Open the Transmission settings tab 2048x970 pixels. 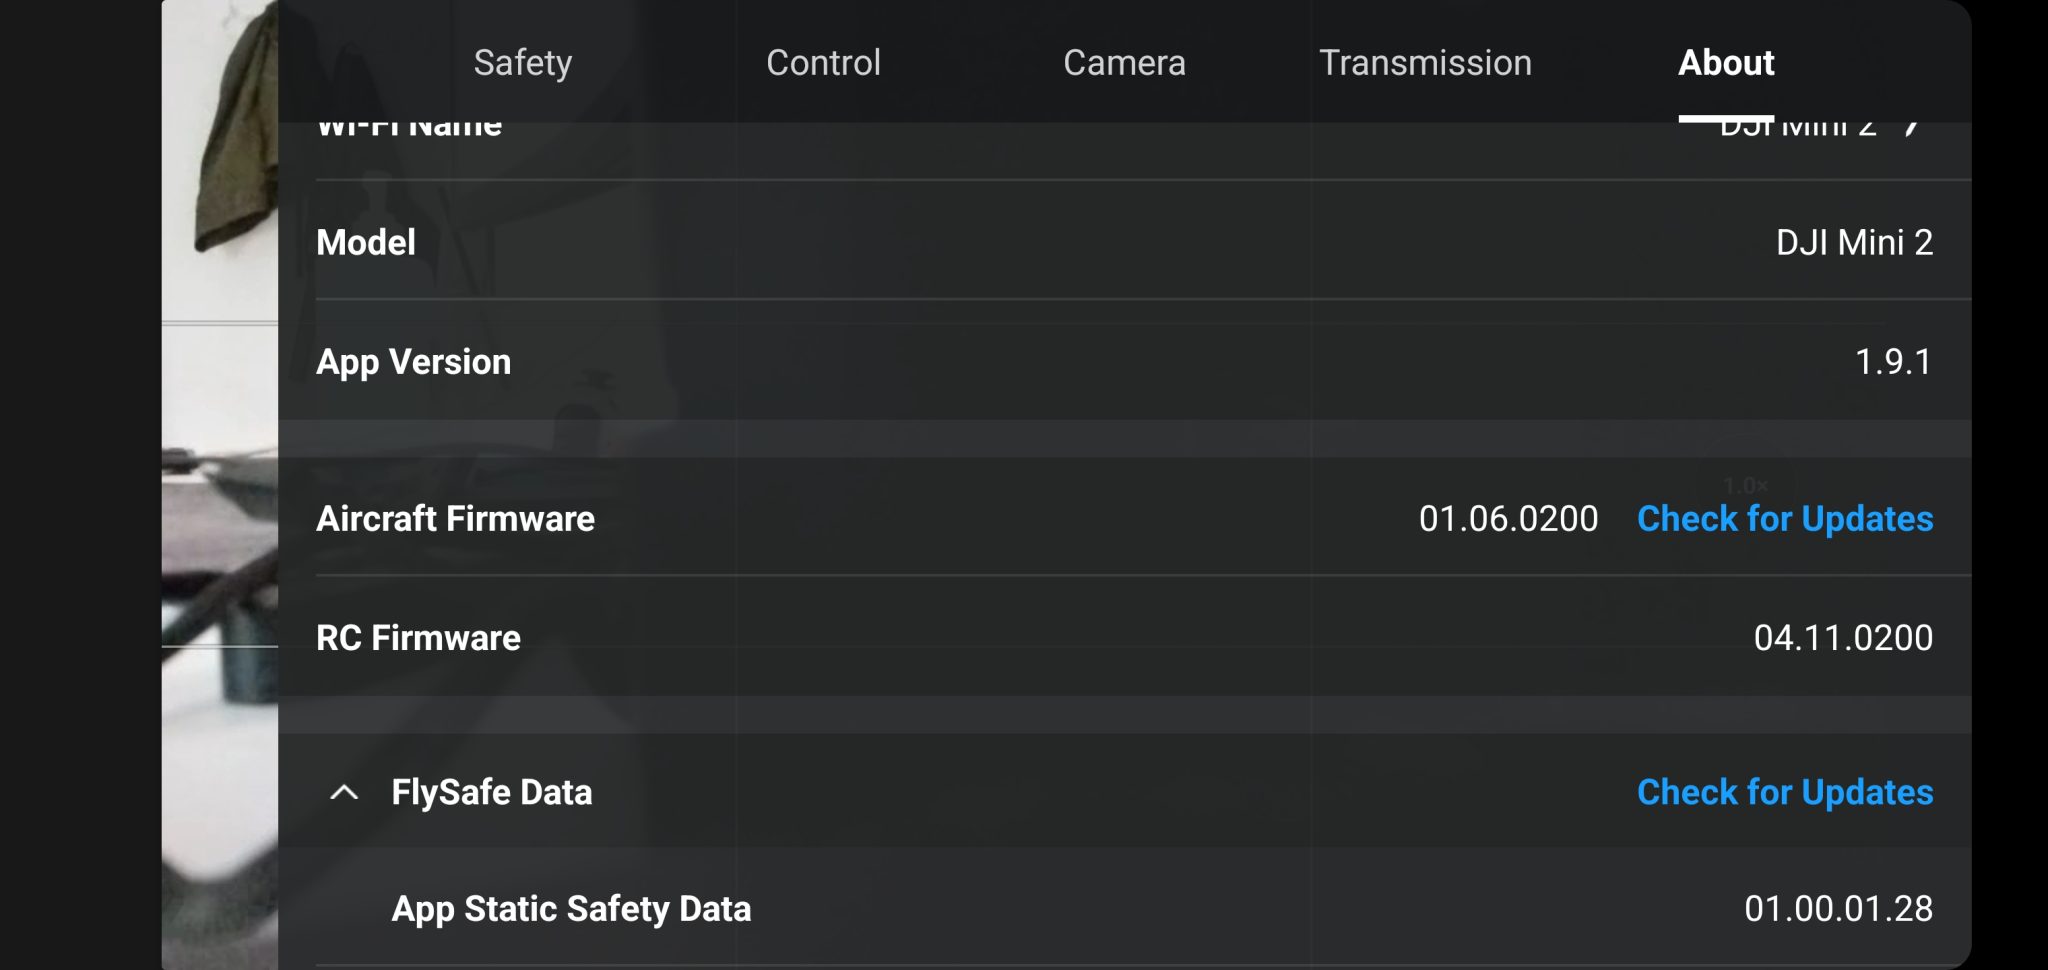[1426, 62]
